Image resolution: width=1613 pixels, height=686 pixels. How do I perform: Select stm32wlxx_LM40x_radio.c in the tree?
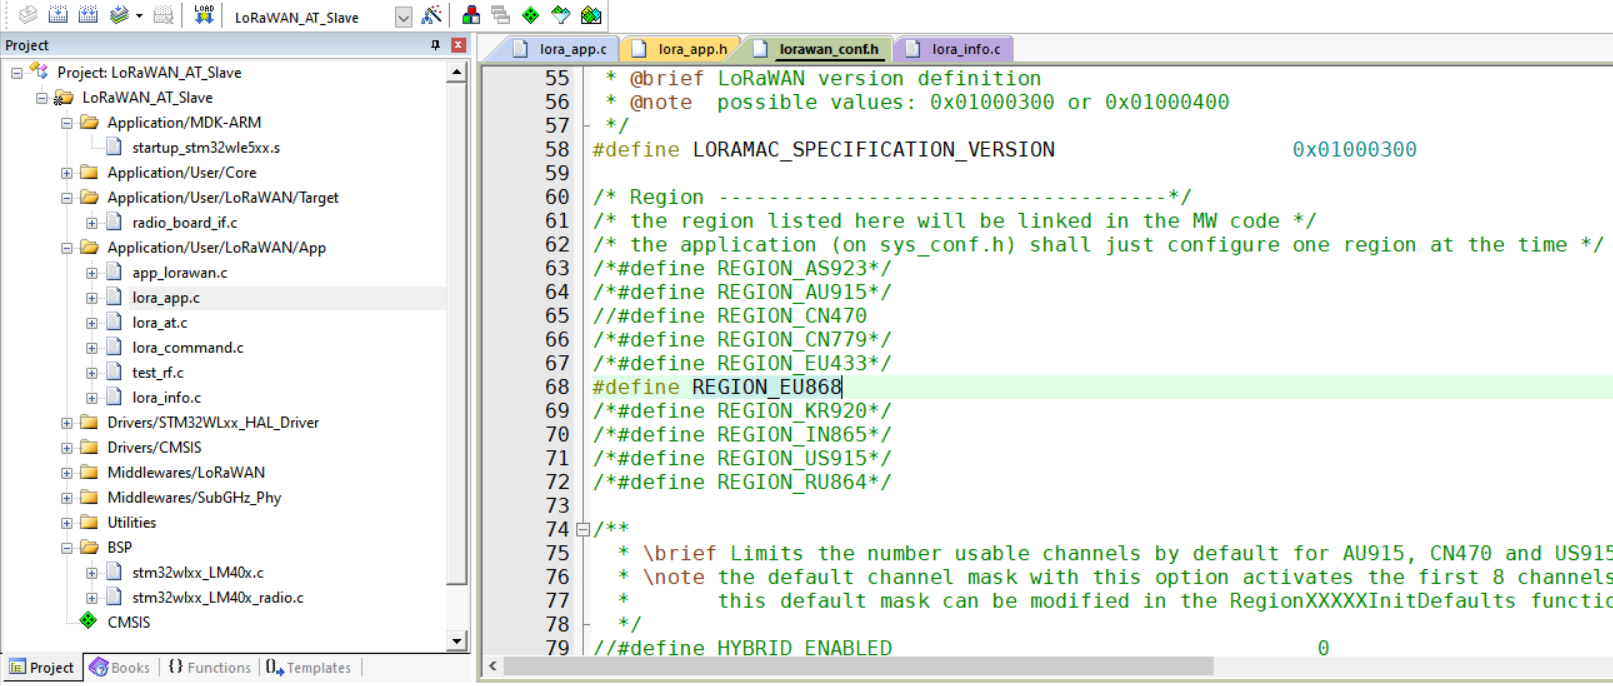(x=217, y=597)
